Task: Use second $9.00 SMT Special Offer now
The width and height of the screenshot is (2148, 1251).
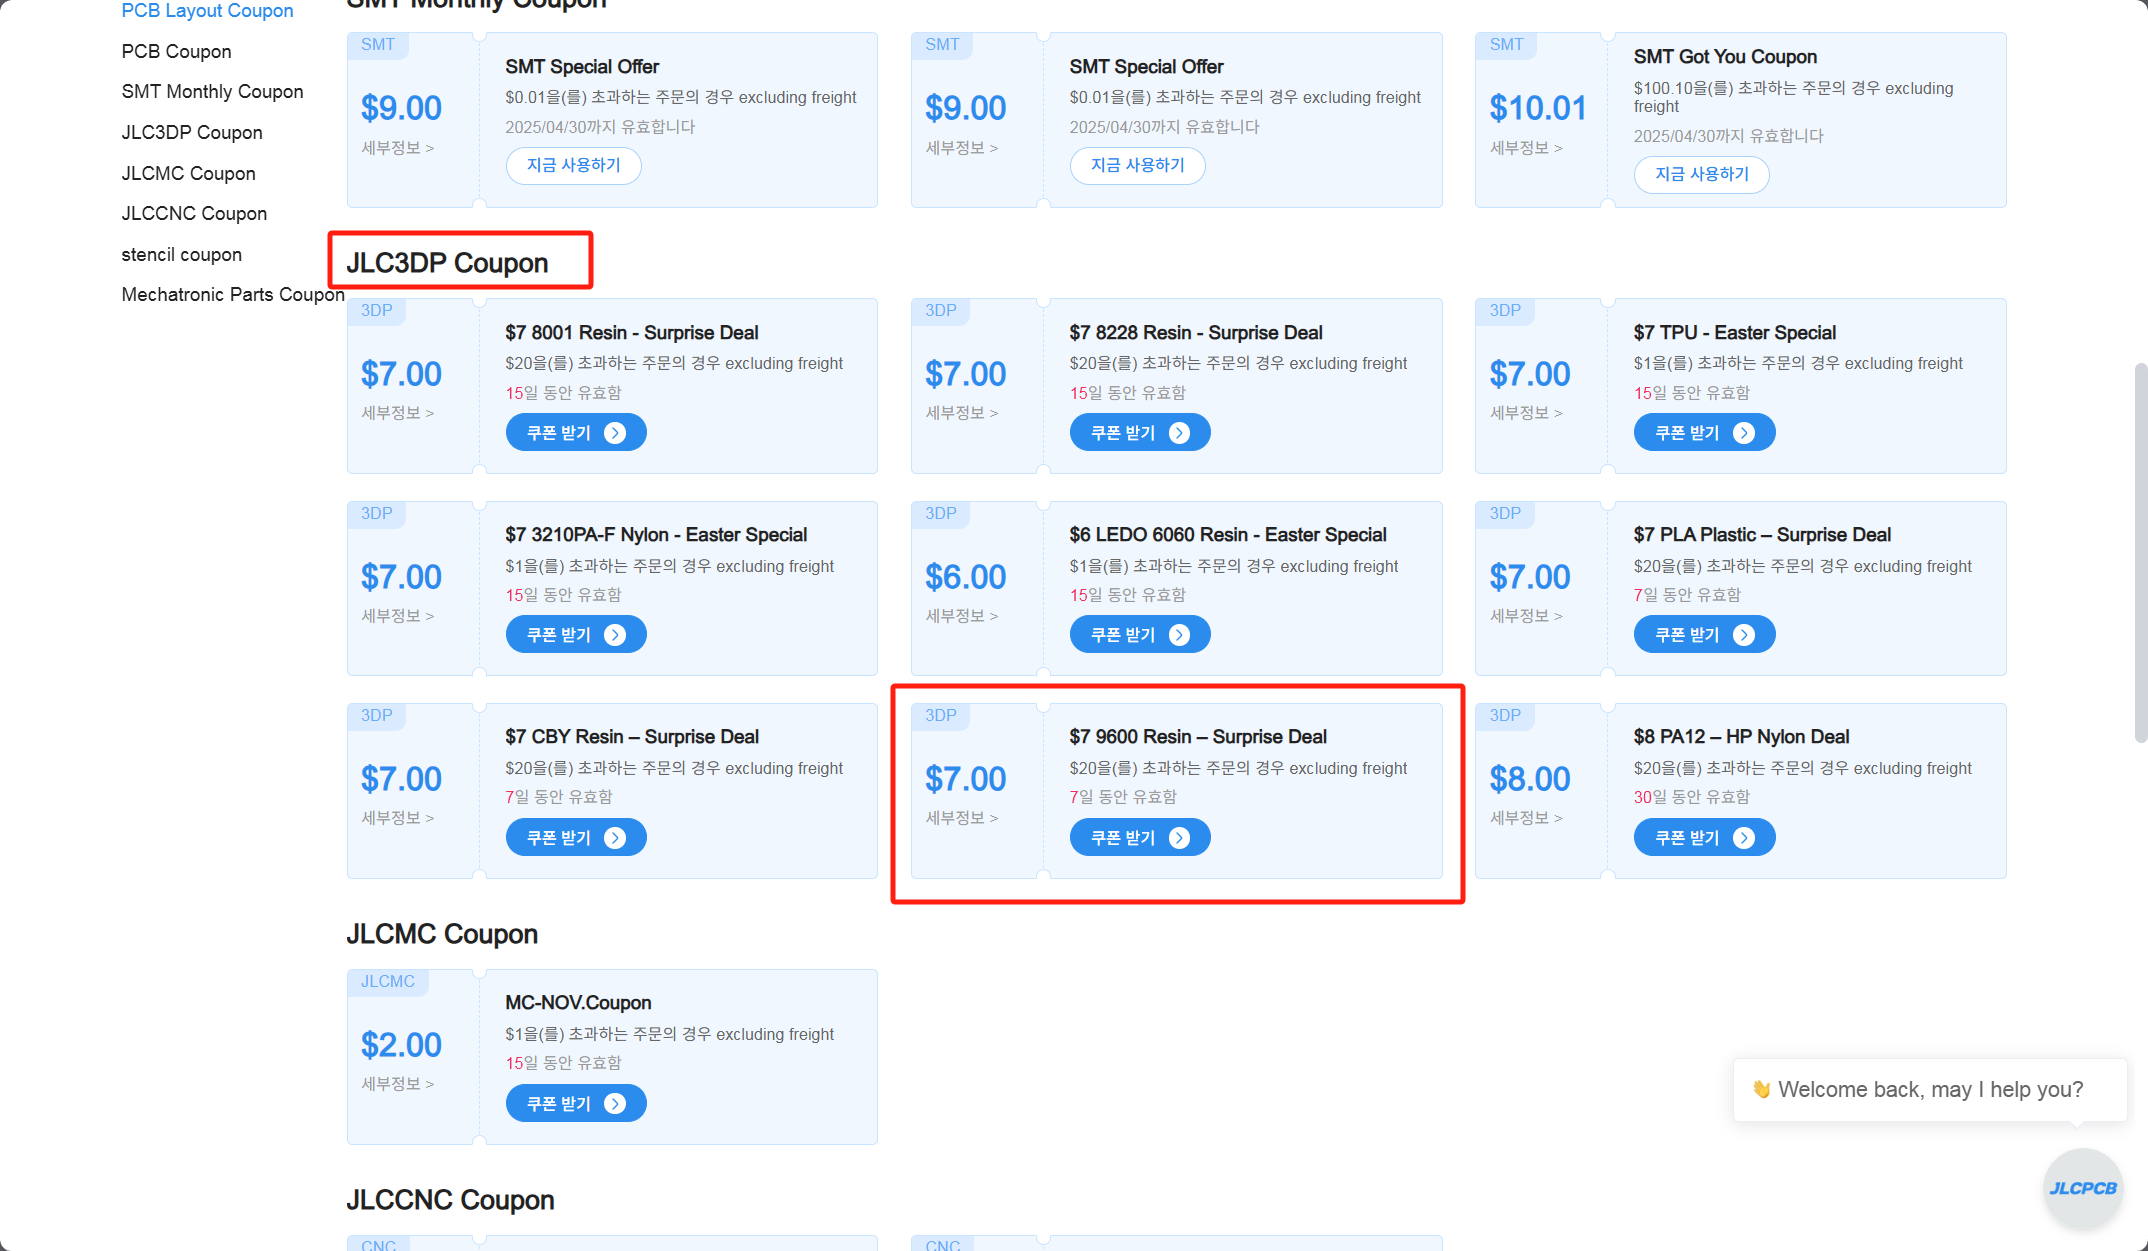Action: pos(1137,166)
